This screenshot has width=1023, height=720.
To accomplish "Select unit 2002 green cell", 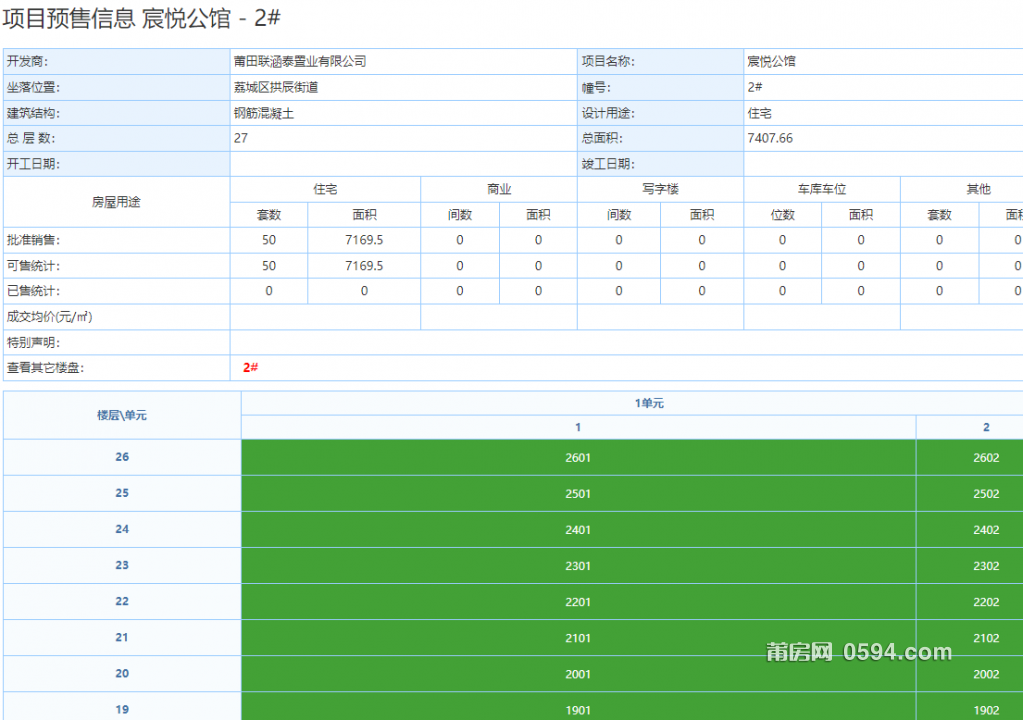I will click(970, 674).
